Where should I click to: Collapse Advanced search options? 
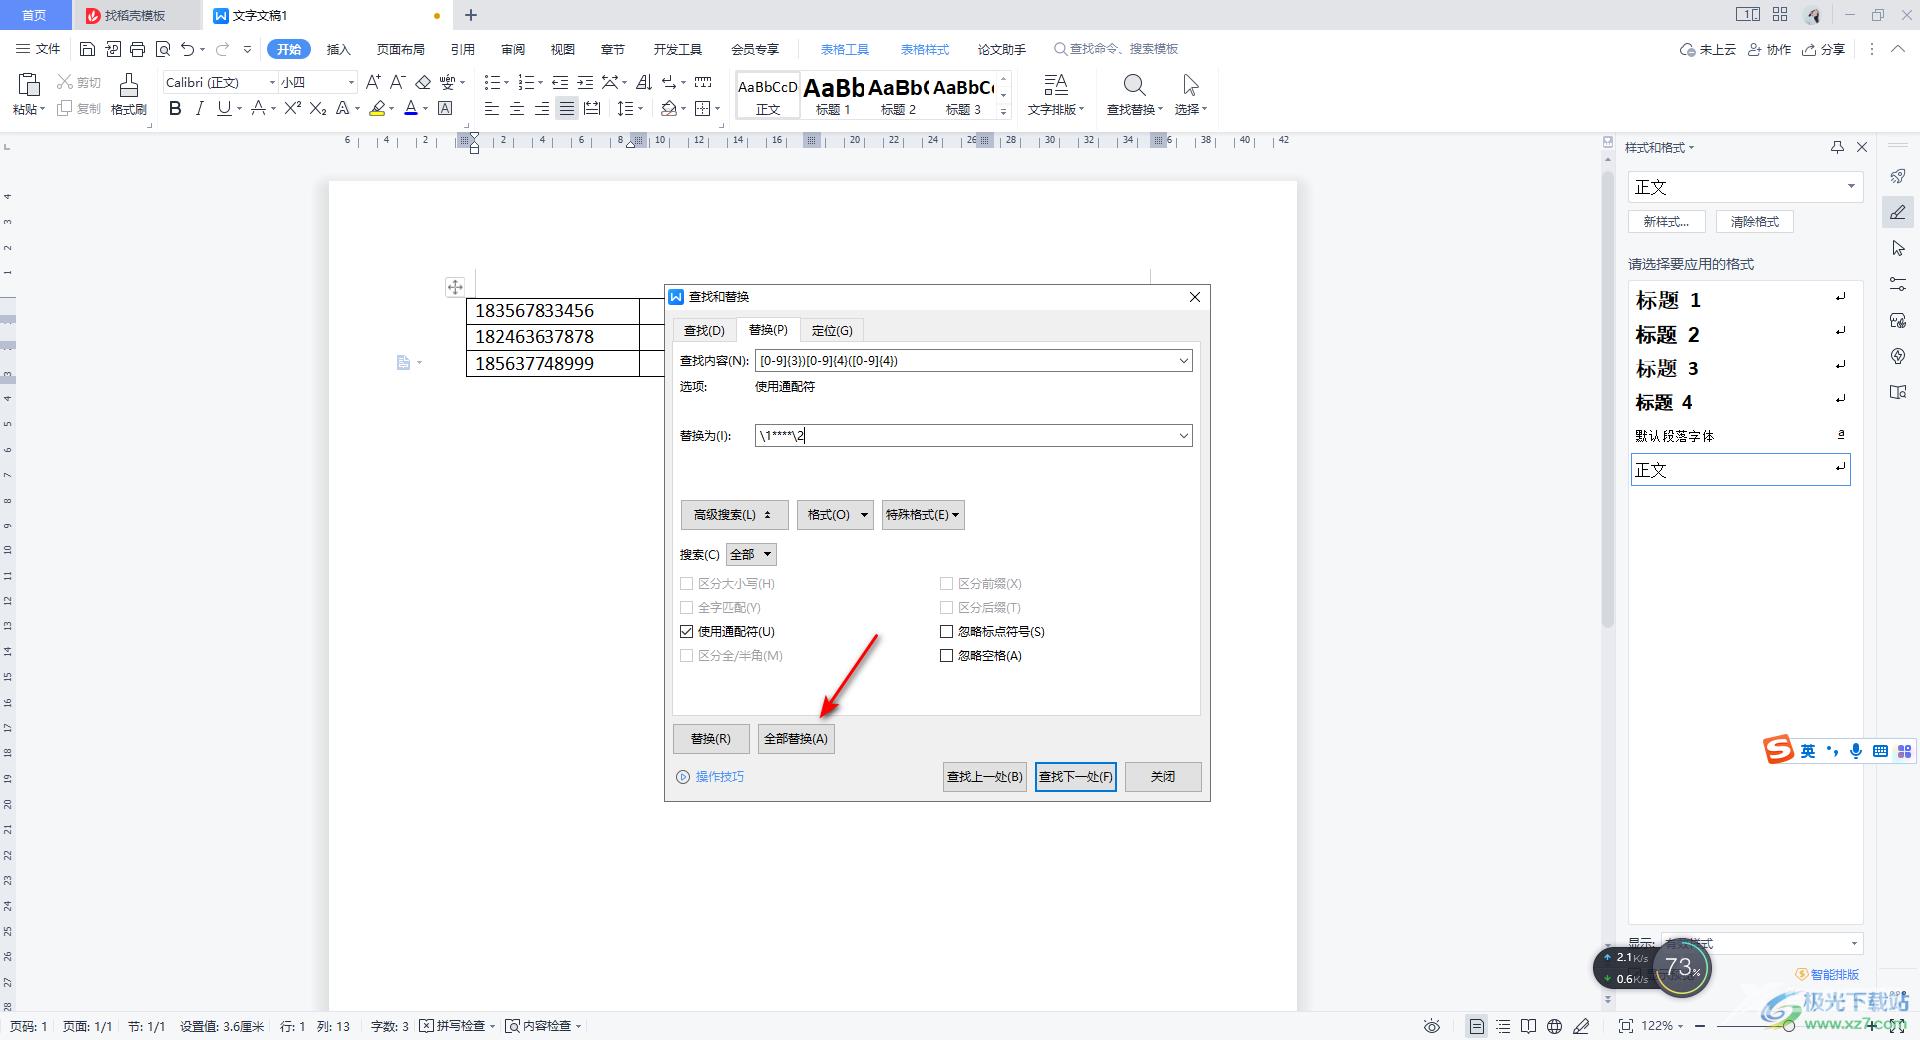(x=734, y=515)
